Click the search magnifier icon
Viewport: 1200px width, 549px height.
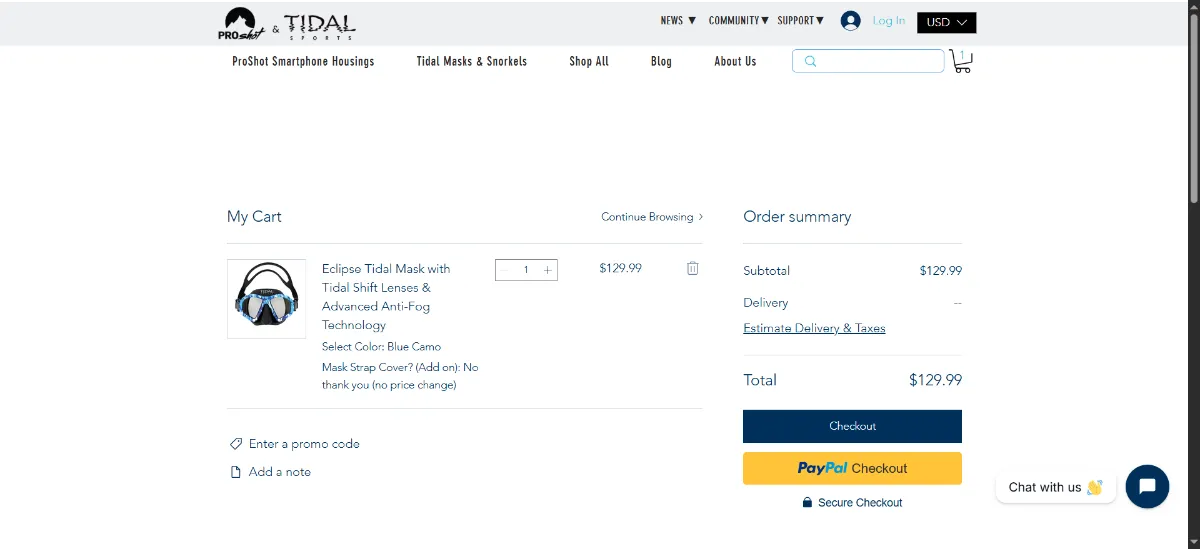[x=811, y=61]
